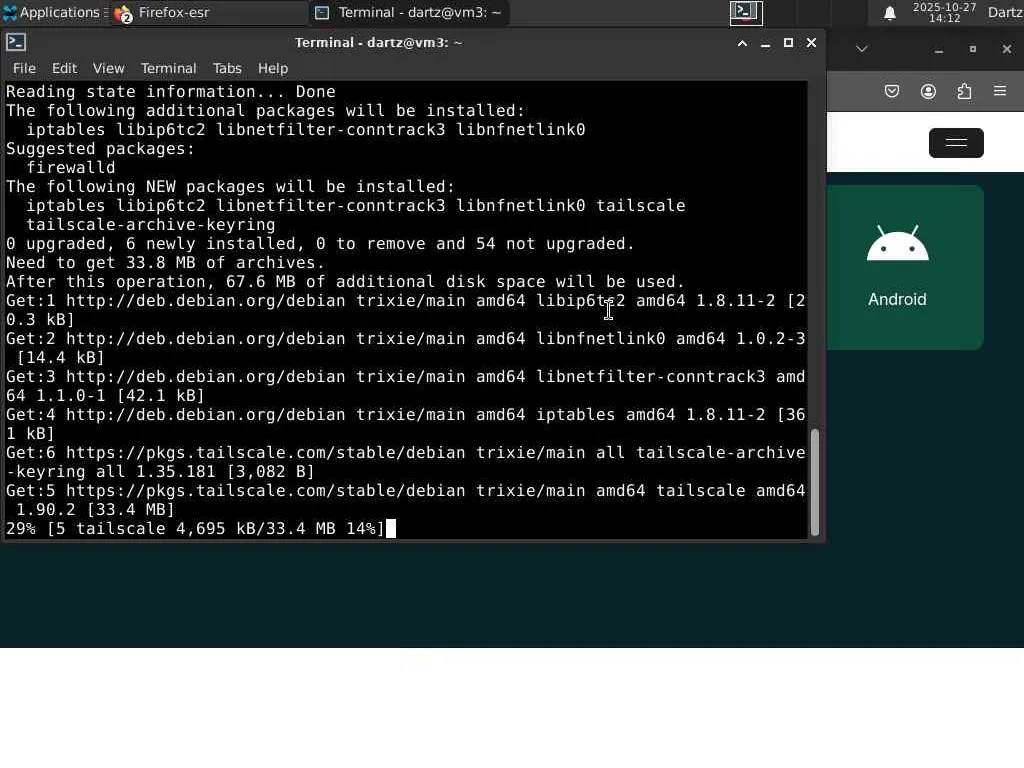Click the text 'Suggested packages:'

coord(101,149)
